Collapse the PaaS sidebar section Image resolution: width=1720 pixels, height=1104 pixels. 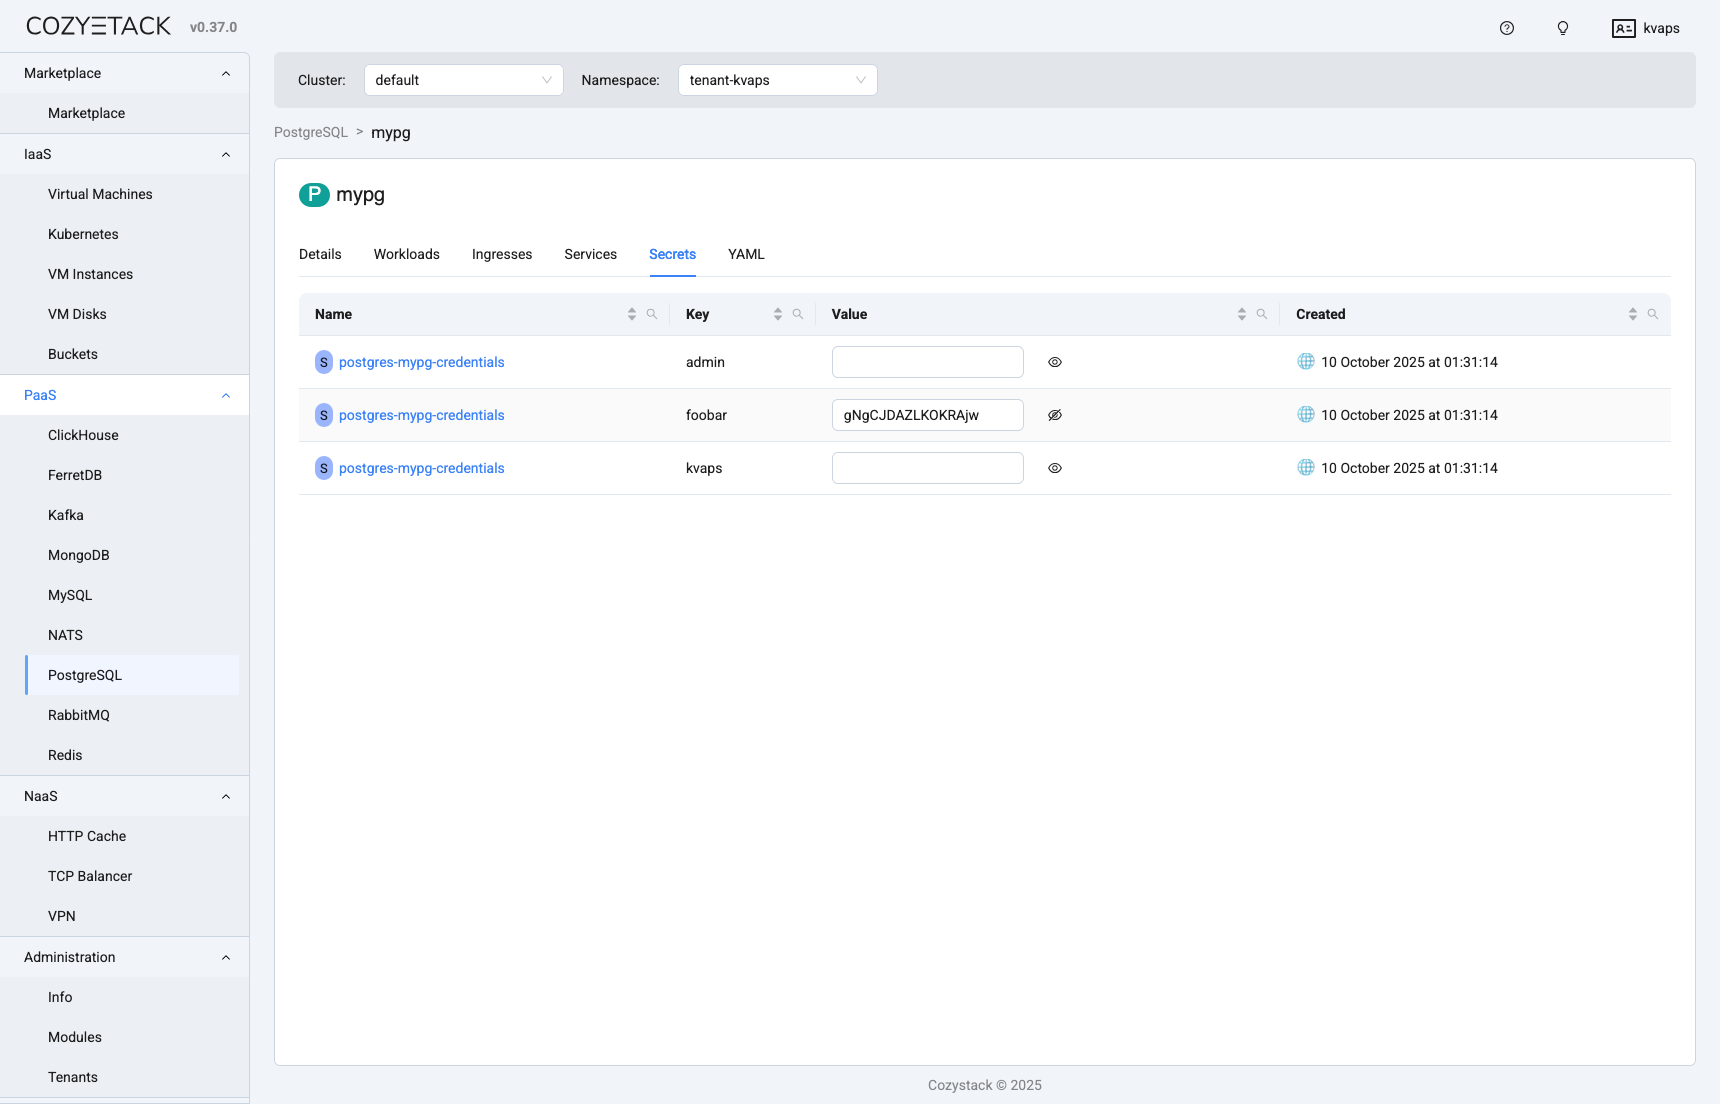225,395
